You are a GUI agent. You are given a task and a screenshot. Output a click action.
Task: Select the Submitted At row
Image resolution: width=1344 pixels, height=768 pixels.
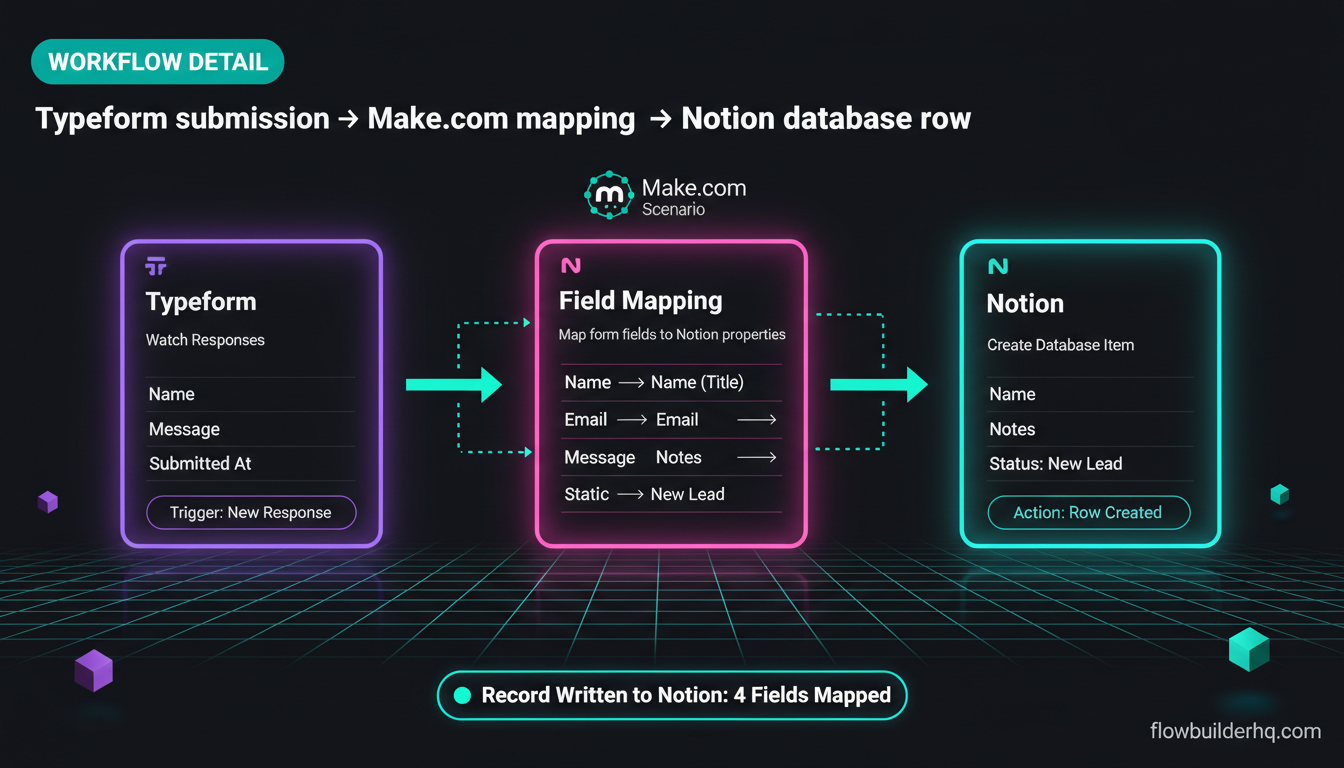pos(250,463)
